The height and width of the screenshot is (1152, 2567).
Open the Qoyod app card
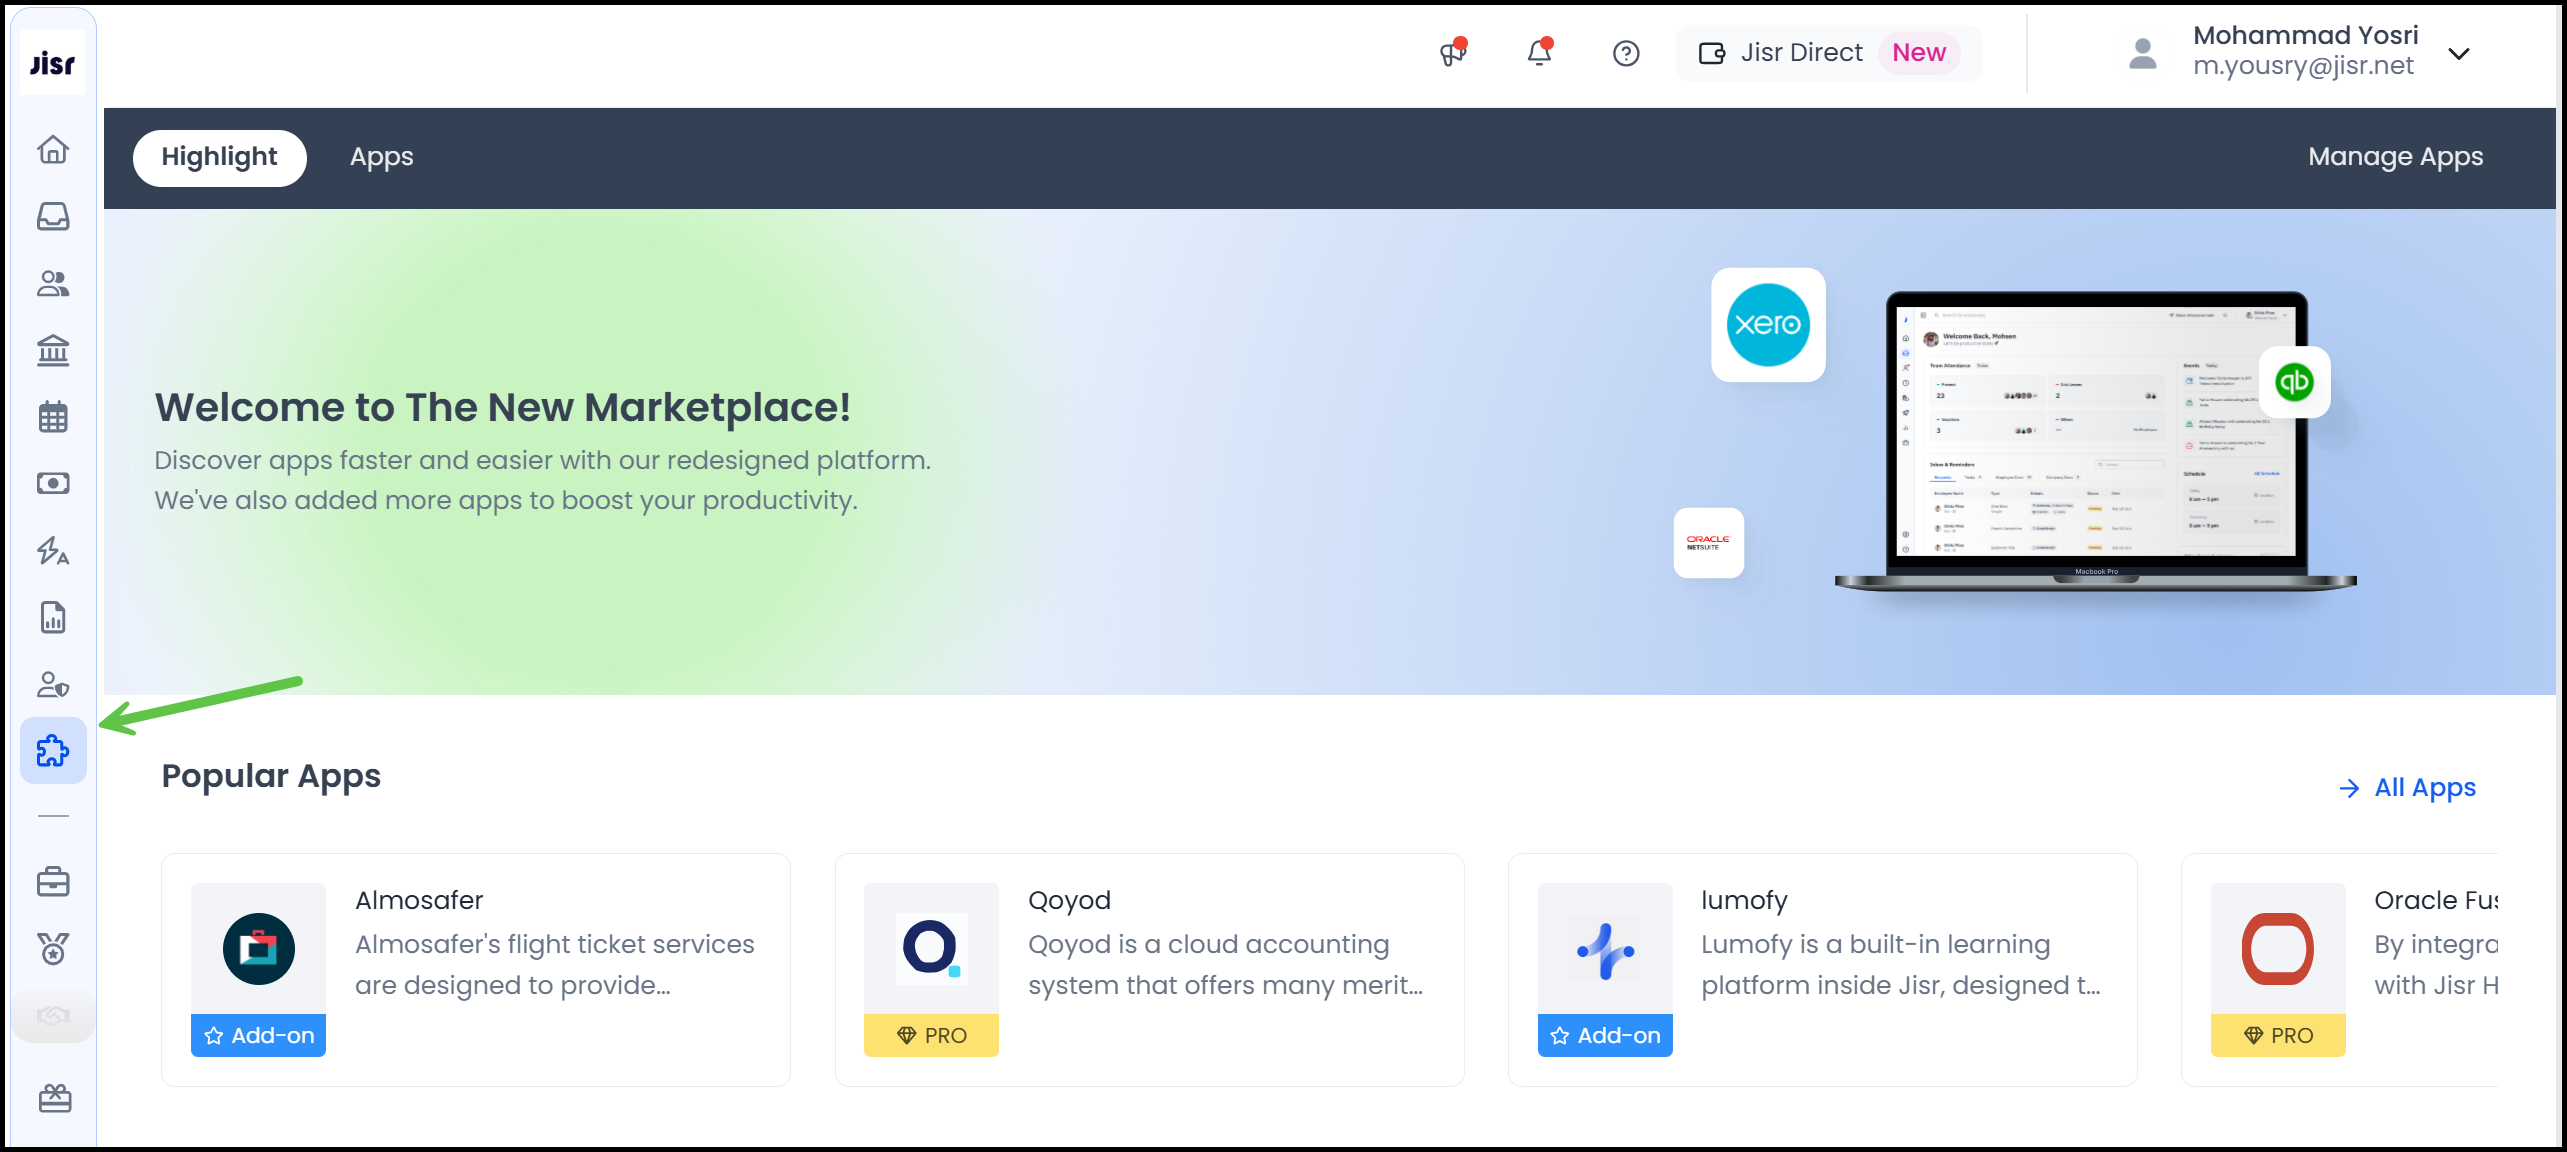pyautogui.click(x=1148, y=968)
